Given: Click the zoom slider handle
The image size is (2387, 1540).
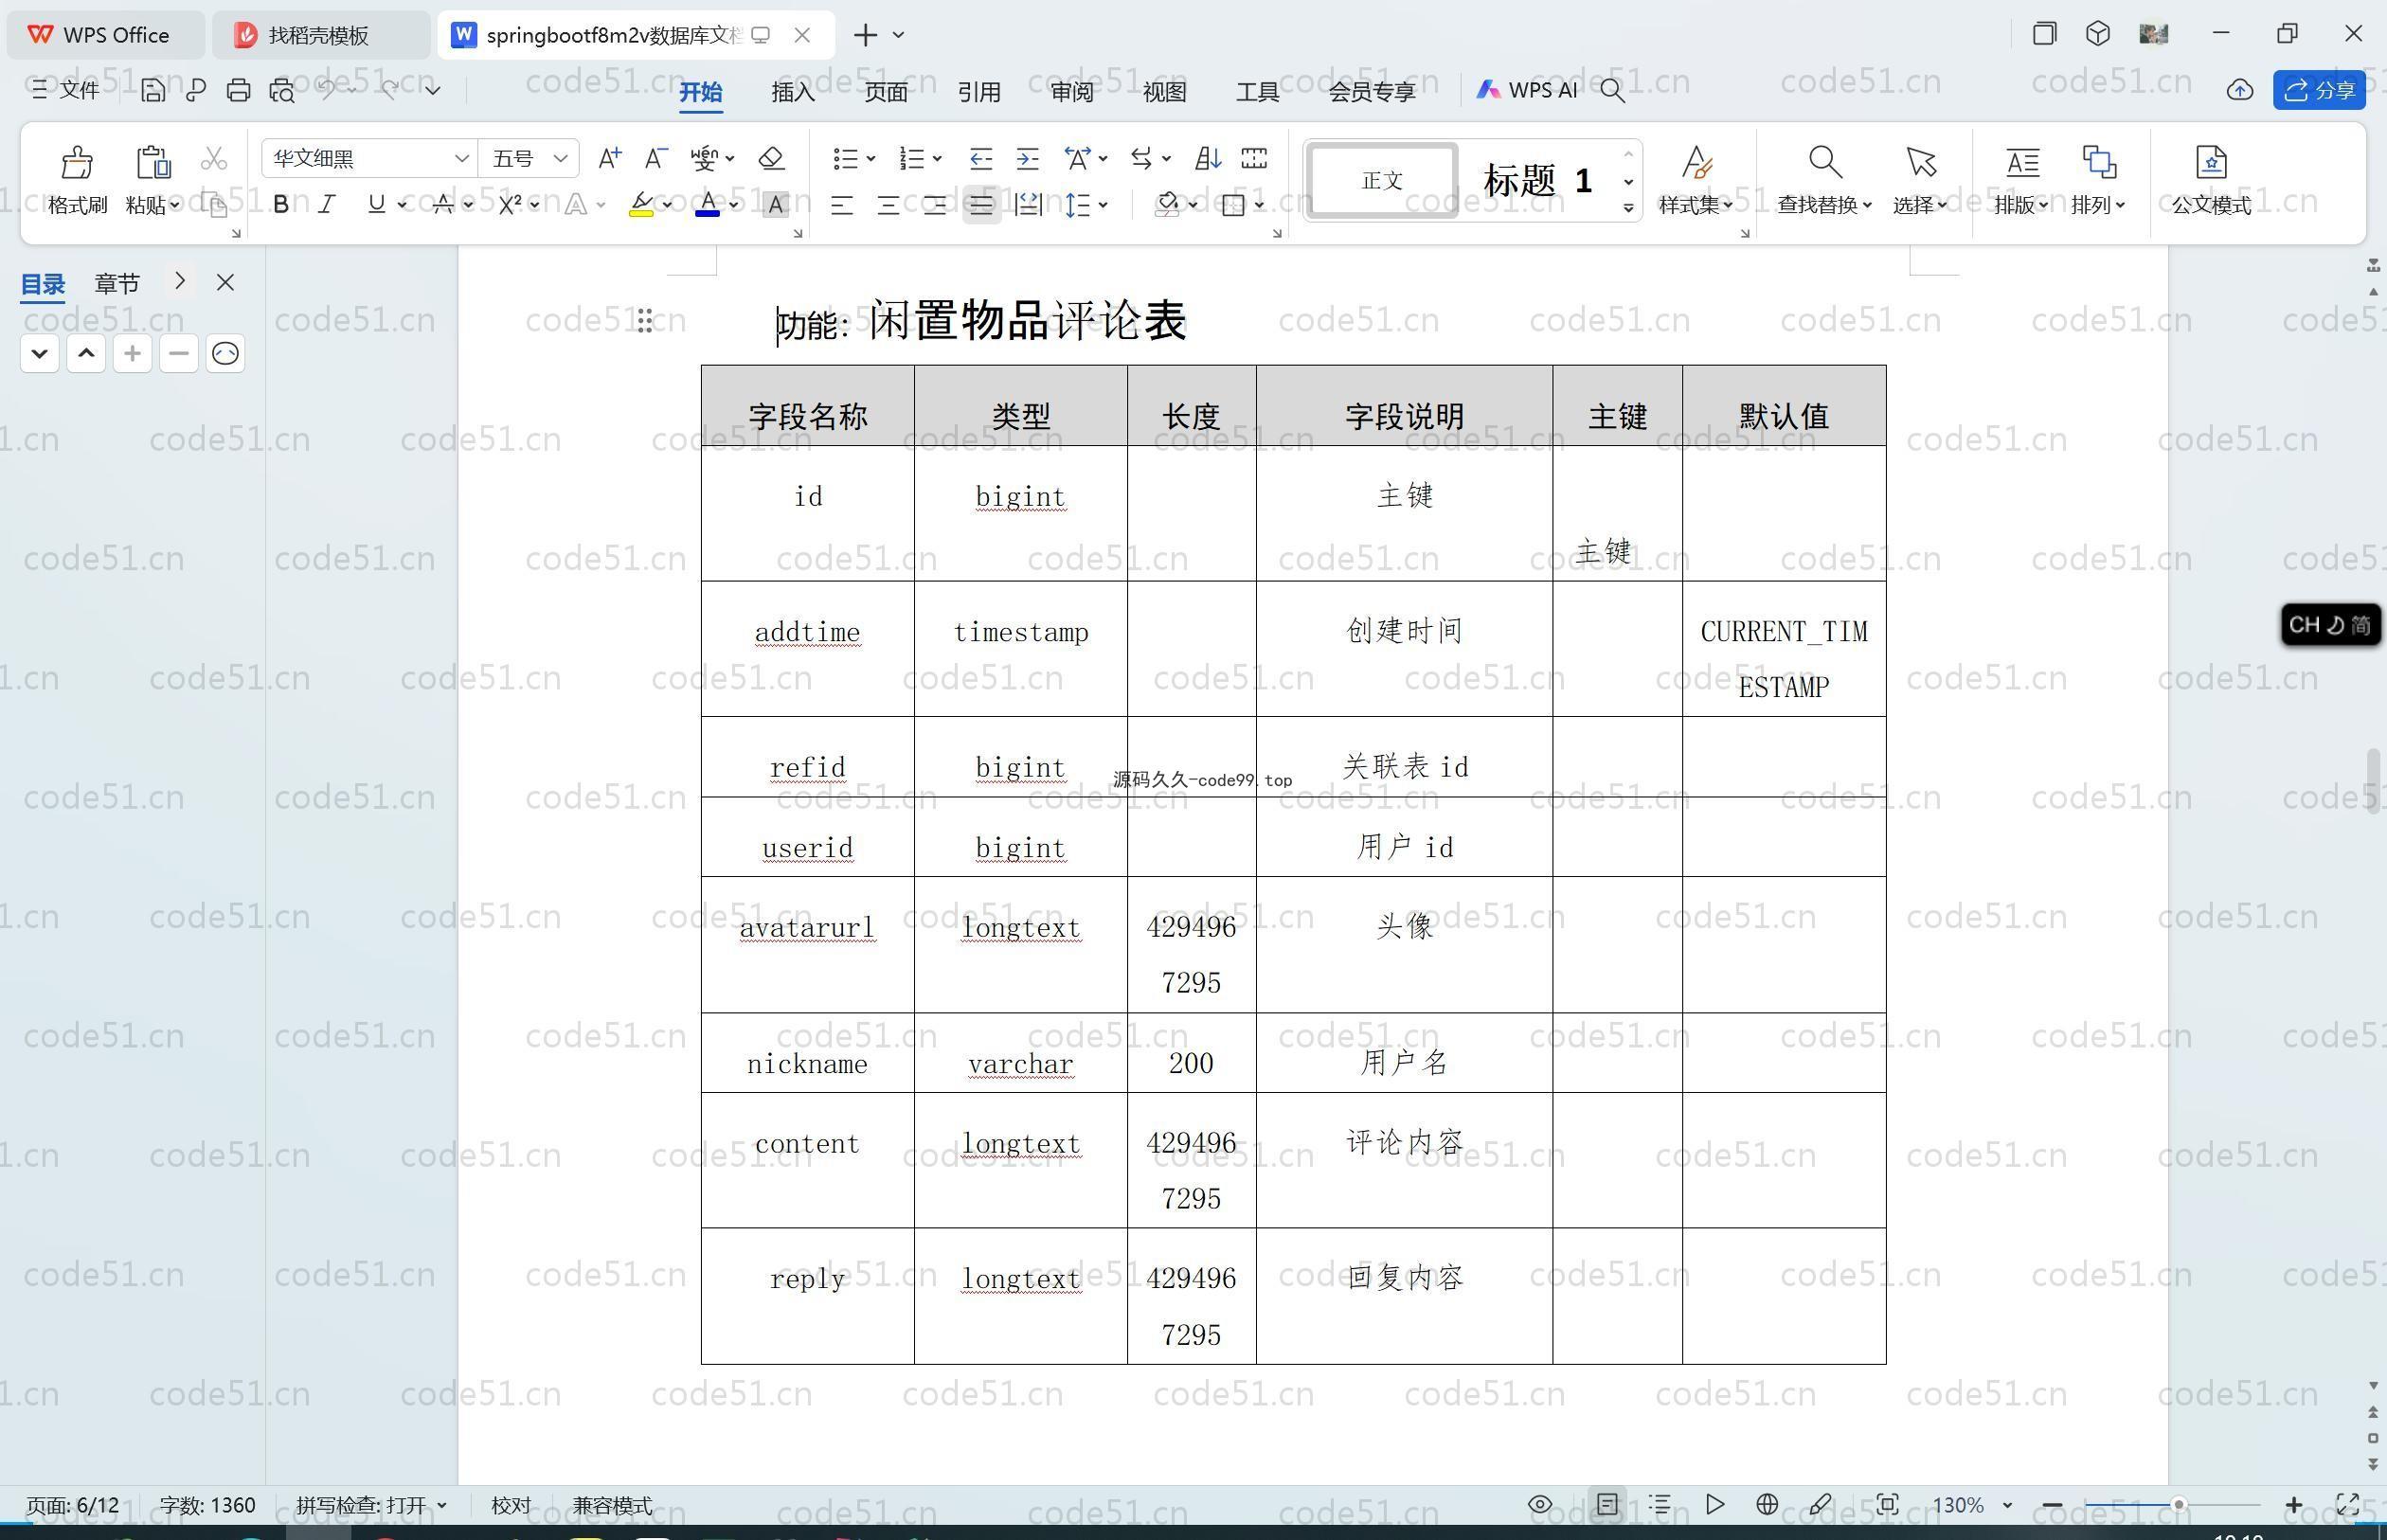Looking at the screenshot, I should [2178, 1505].
